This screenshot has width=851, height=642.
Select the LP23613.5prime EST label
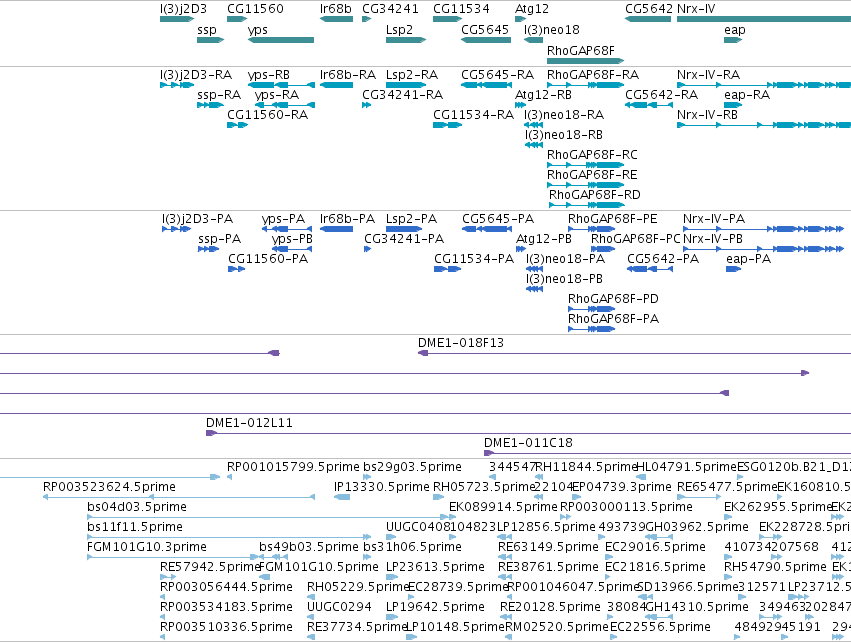[x=435, y=567]
